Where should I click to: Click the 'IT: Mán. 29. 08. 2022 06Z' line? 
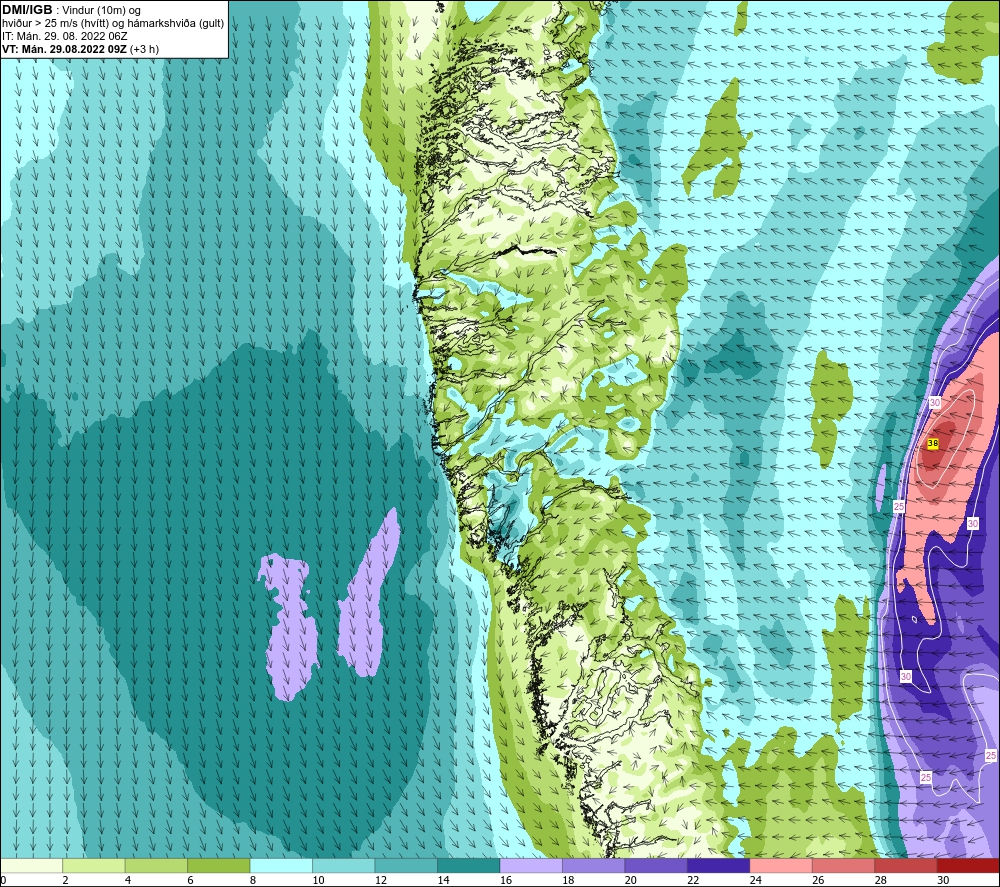point(65,36)
